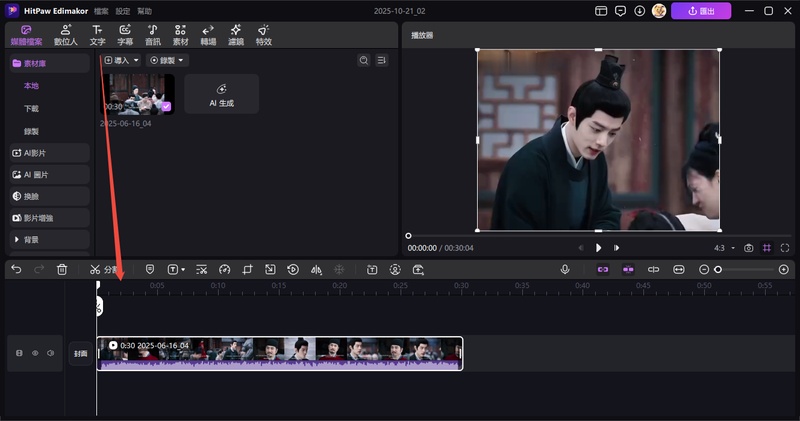800x421 pixels.
Task: Click the AI 生成 generate button
Action: point(221,94)
